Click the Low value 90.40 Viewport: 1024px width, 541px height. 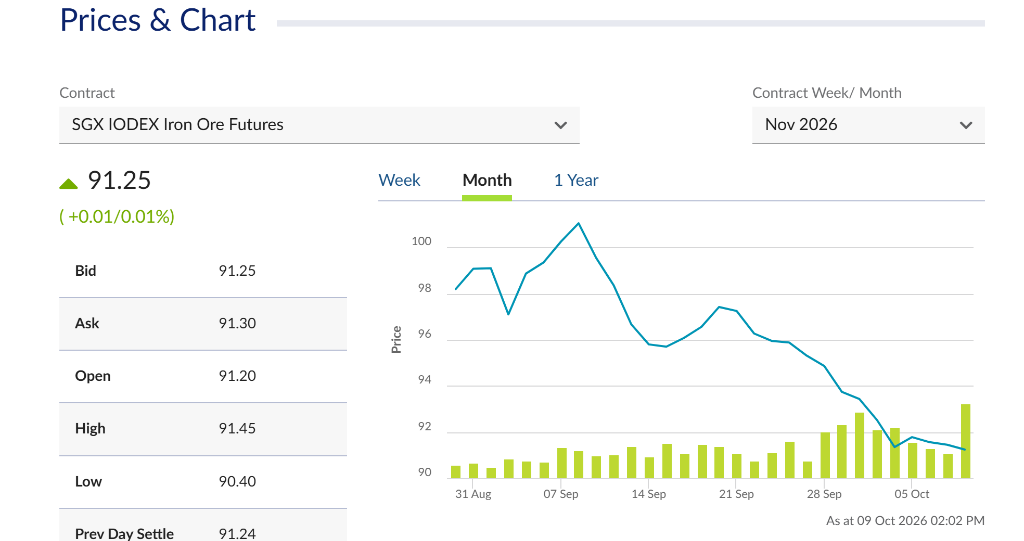coord(237,482)
